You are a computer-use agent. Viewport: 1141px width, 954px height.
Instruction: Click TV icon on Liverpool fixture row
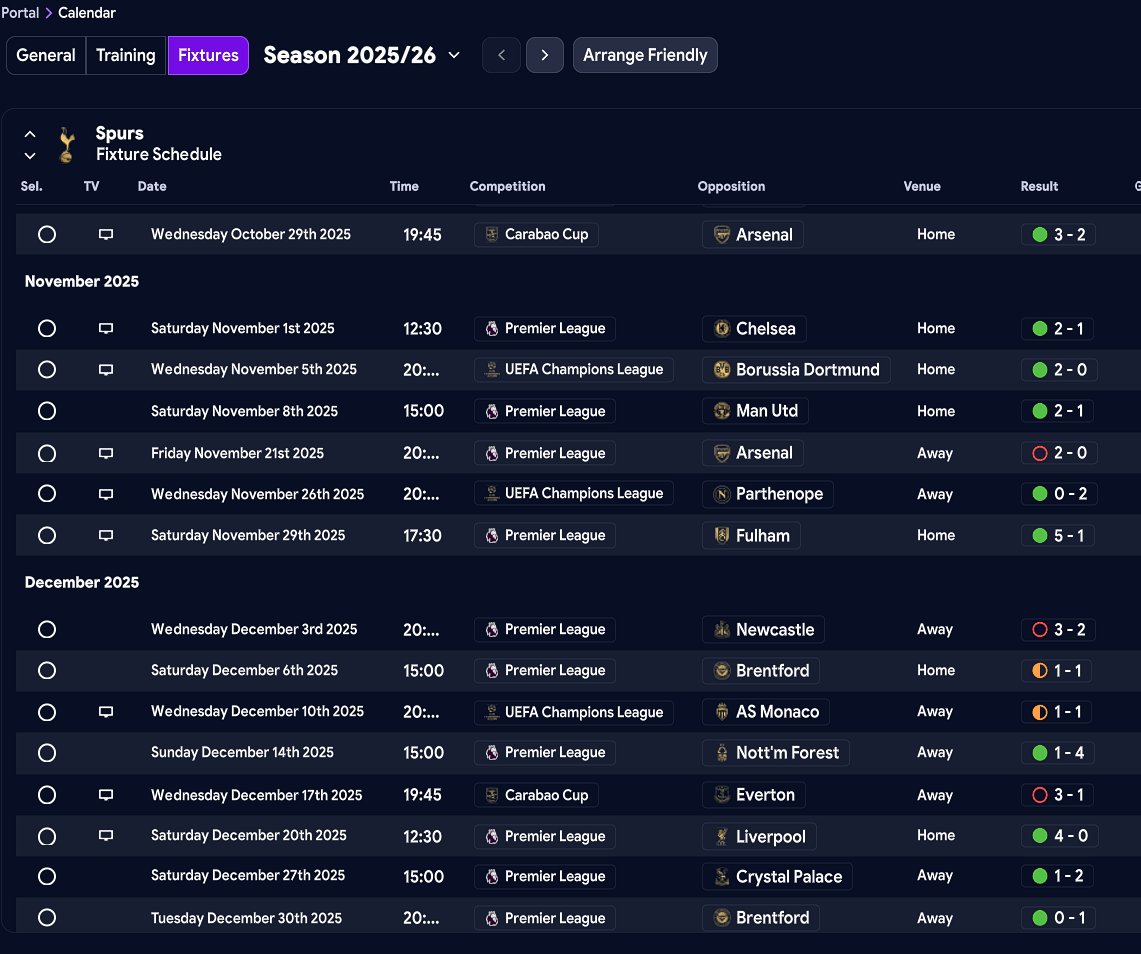point(106,835)
